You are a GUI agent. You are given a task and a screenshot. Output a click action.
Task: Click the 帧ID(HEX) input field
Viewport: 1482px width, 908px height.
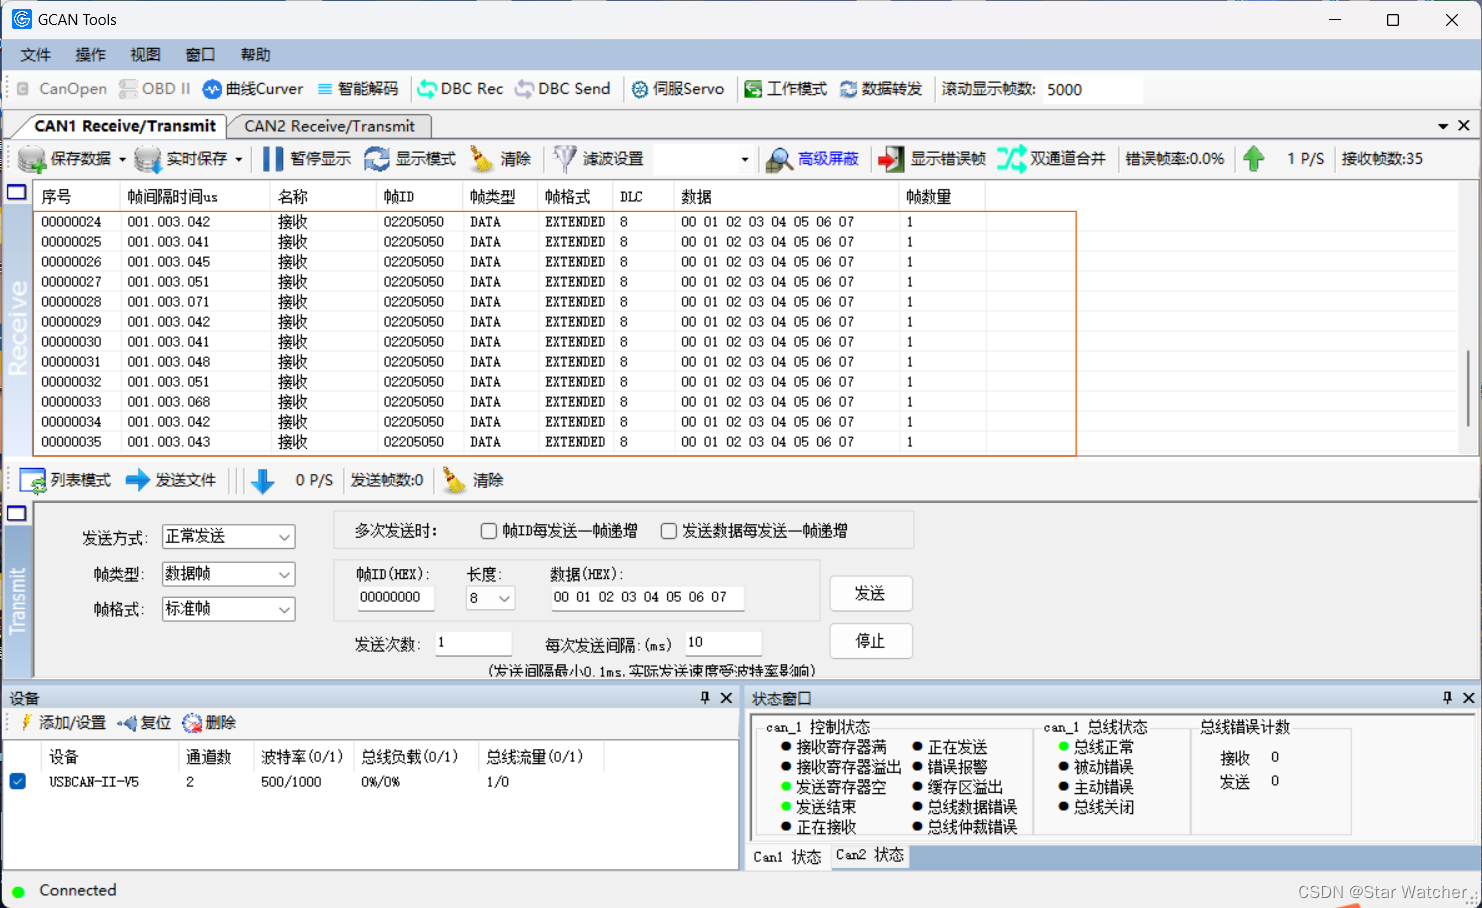tap(395, 598)
